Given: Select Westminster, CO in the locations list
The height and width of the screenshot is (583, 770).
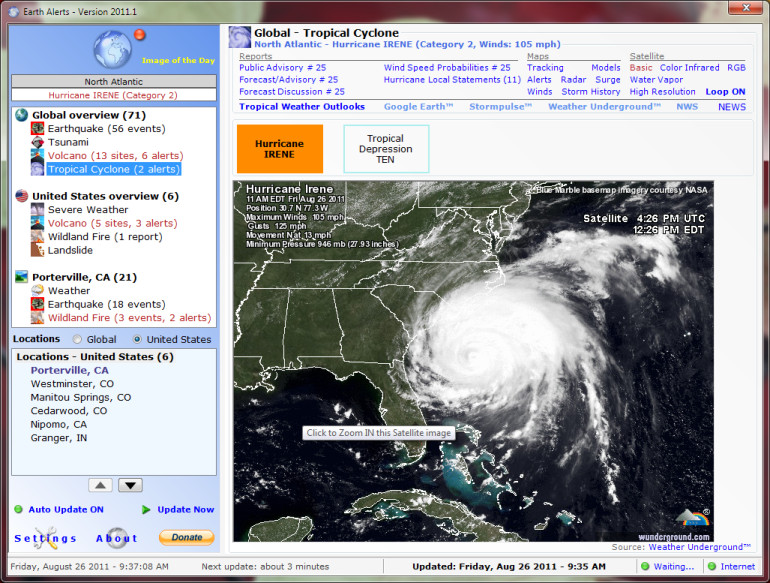Looking at the screenshot, I should point(72,384).
